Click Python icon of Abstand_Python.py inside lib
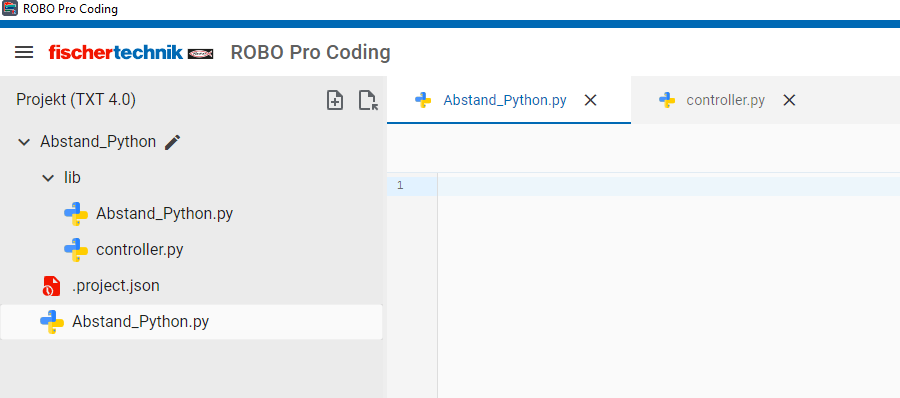The height and width of the screenshot is (398, 900). click(x=76, y=214)
